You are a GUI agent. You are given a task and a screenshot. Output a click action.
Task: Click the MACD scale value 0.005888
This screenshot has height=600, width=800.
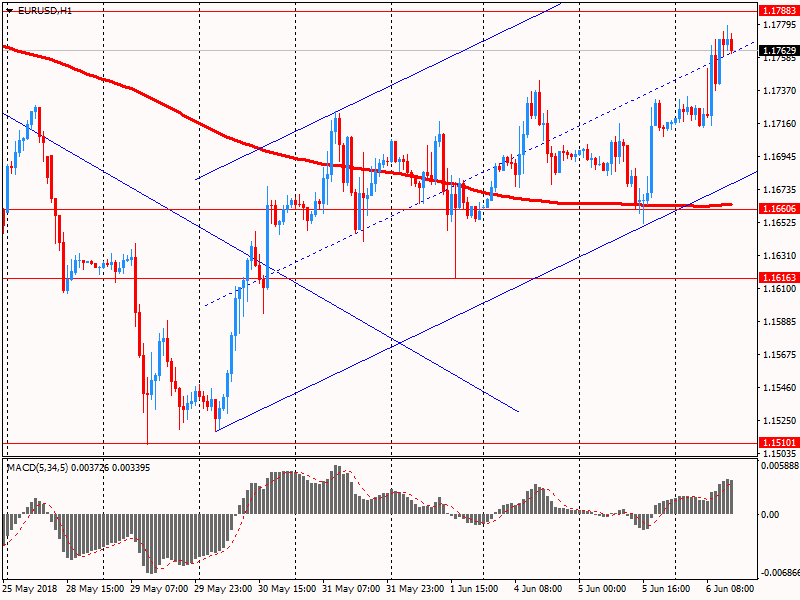tap(780, 465)
